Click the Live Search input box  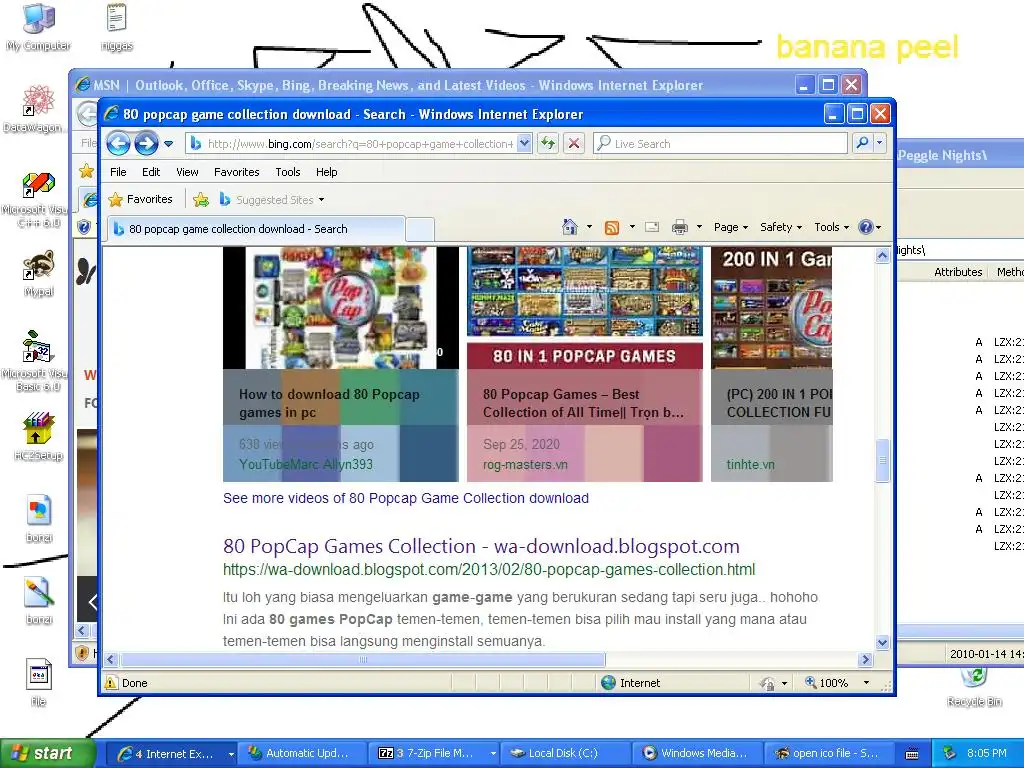[720, 144]
